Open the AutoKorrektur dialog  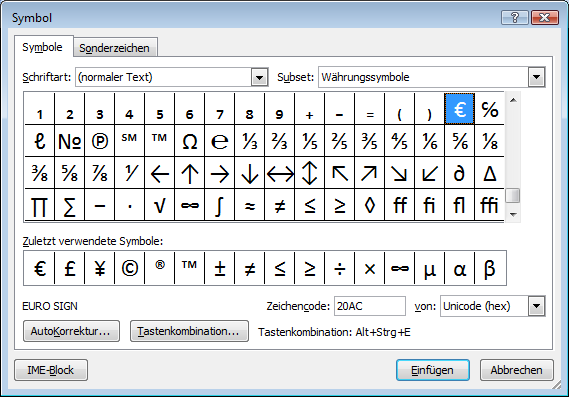pyautogui.click(x=71, y=331)
